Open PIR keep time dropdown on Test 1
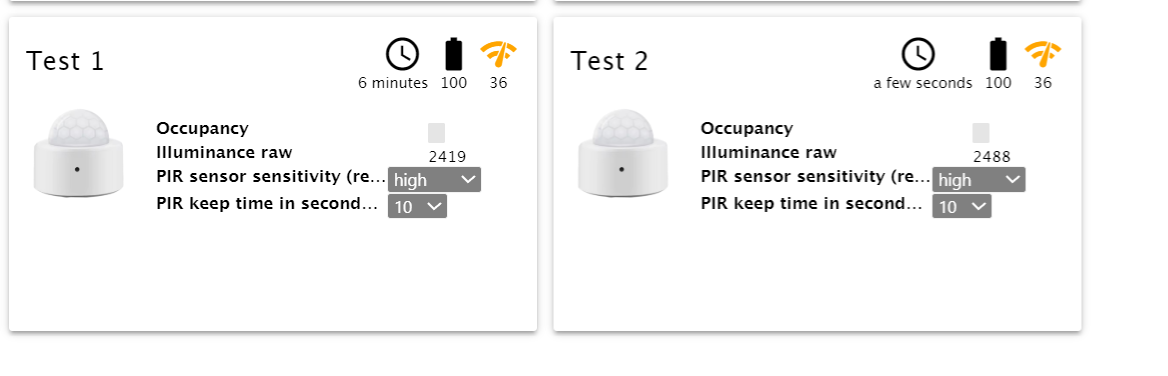 coord(417,206)
